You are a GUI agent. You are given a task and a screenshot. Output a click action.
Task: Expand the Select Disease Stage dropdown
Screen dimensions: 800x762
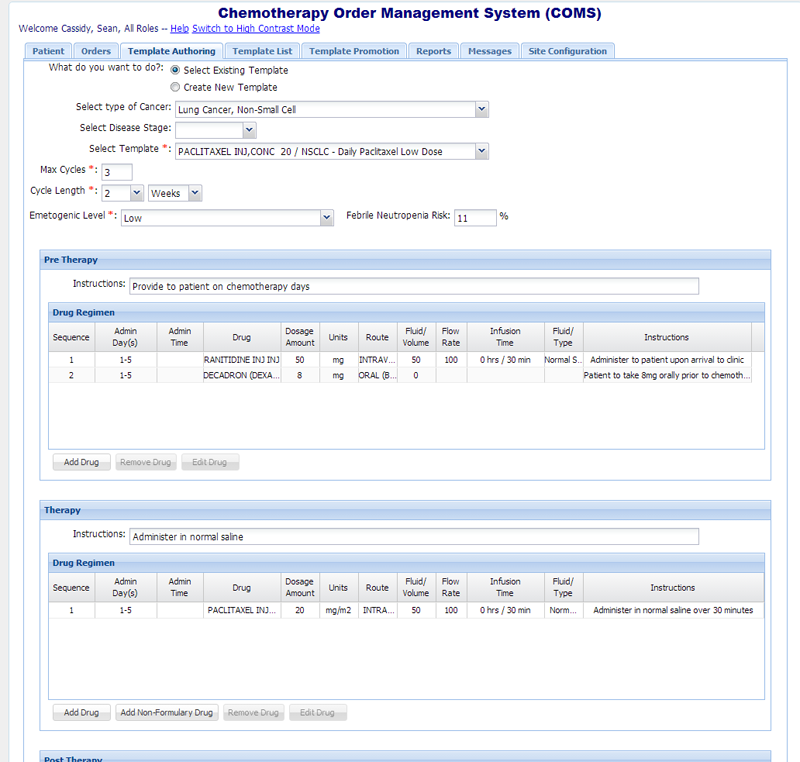249,129
